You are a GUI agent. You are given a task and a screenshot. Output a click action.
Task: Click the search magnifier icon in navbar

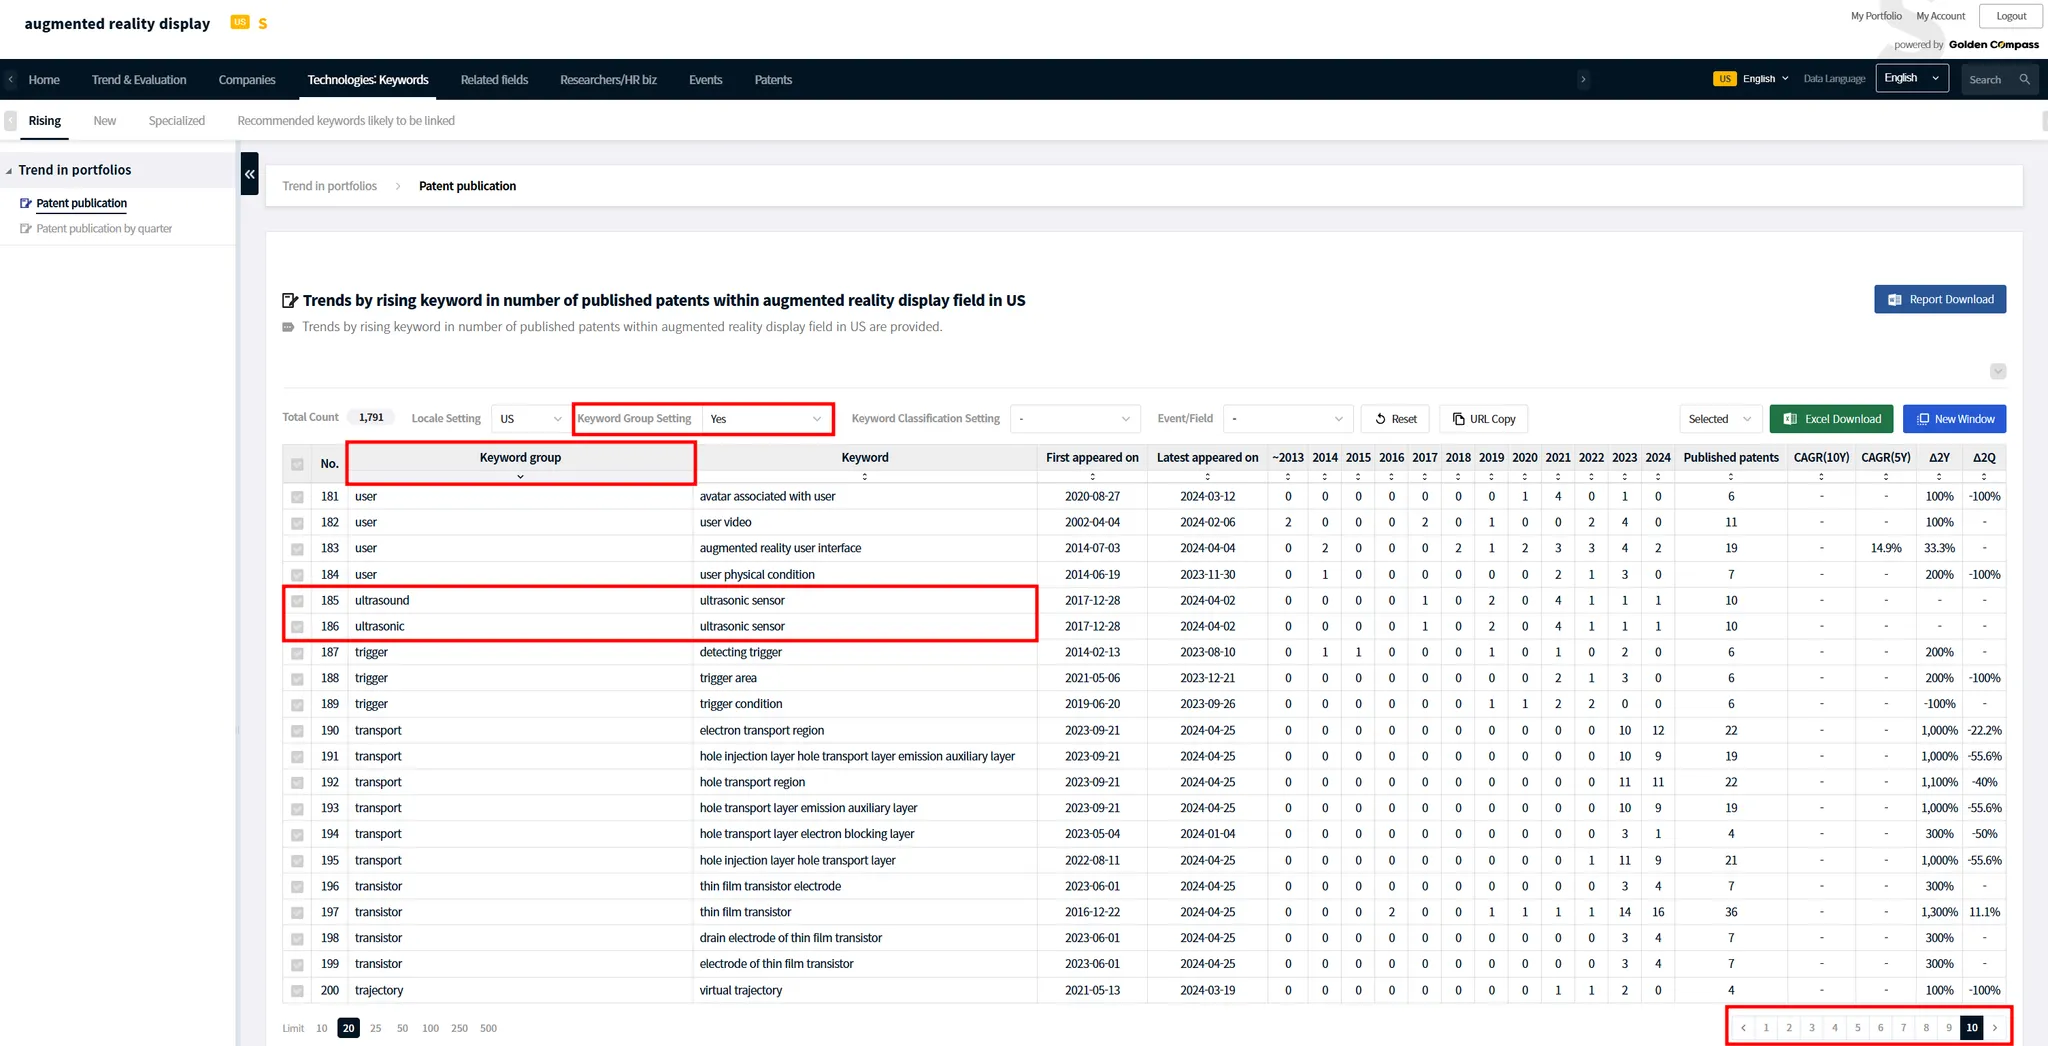[2024, 79]
